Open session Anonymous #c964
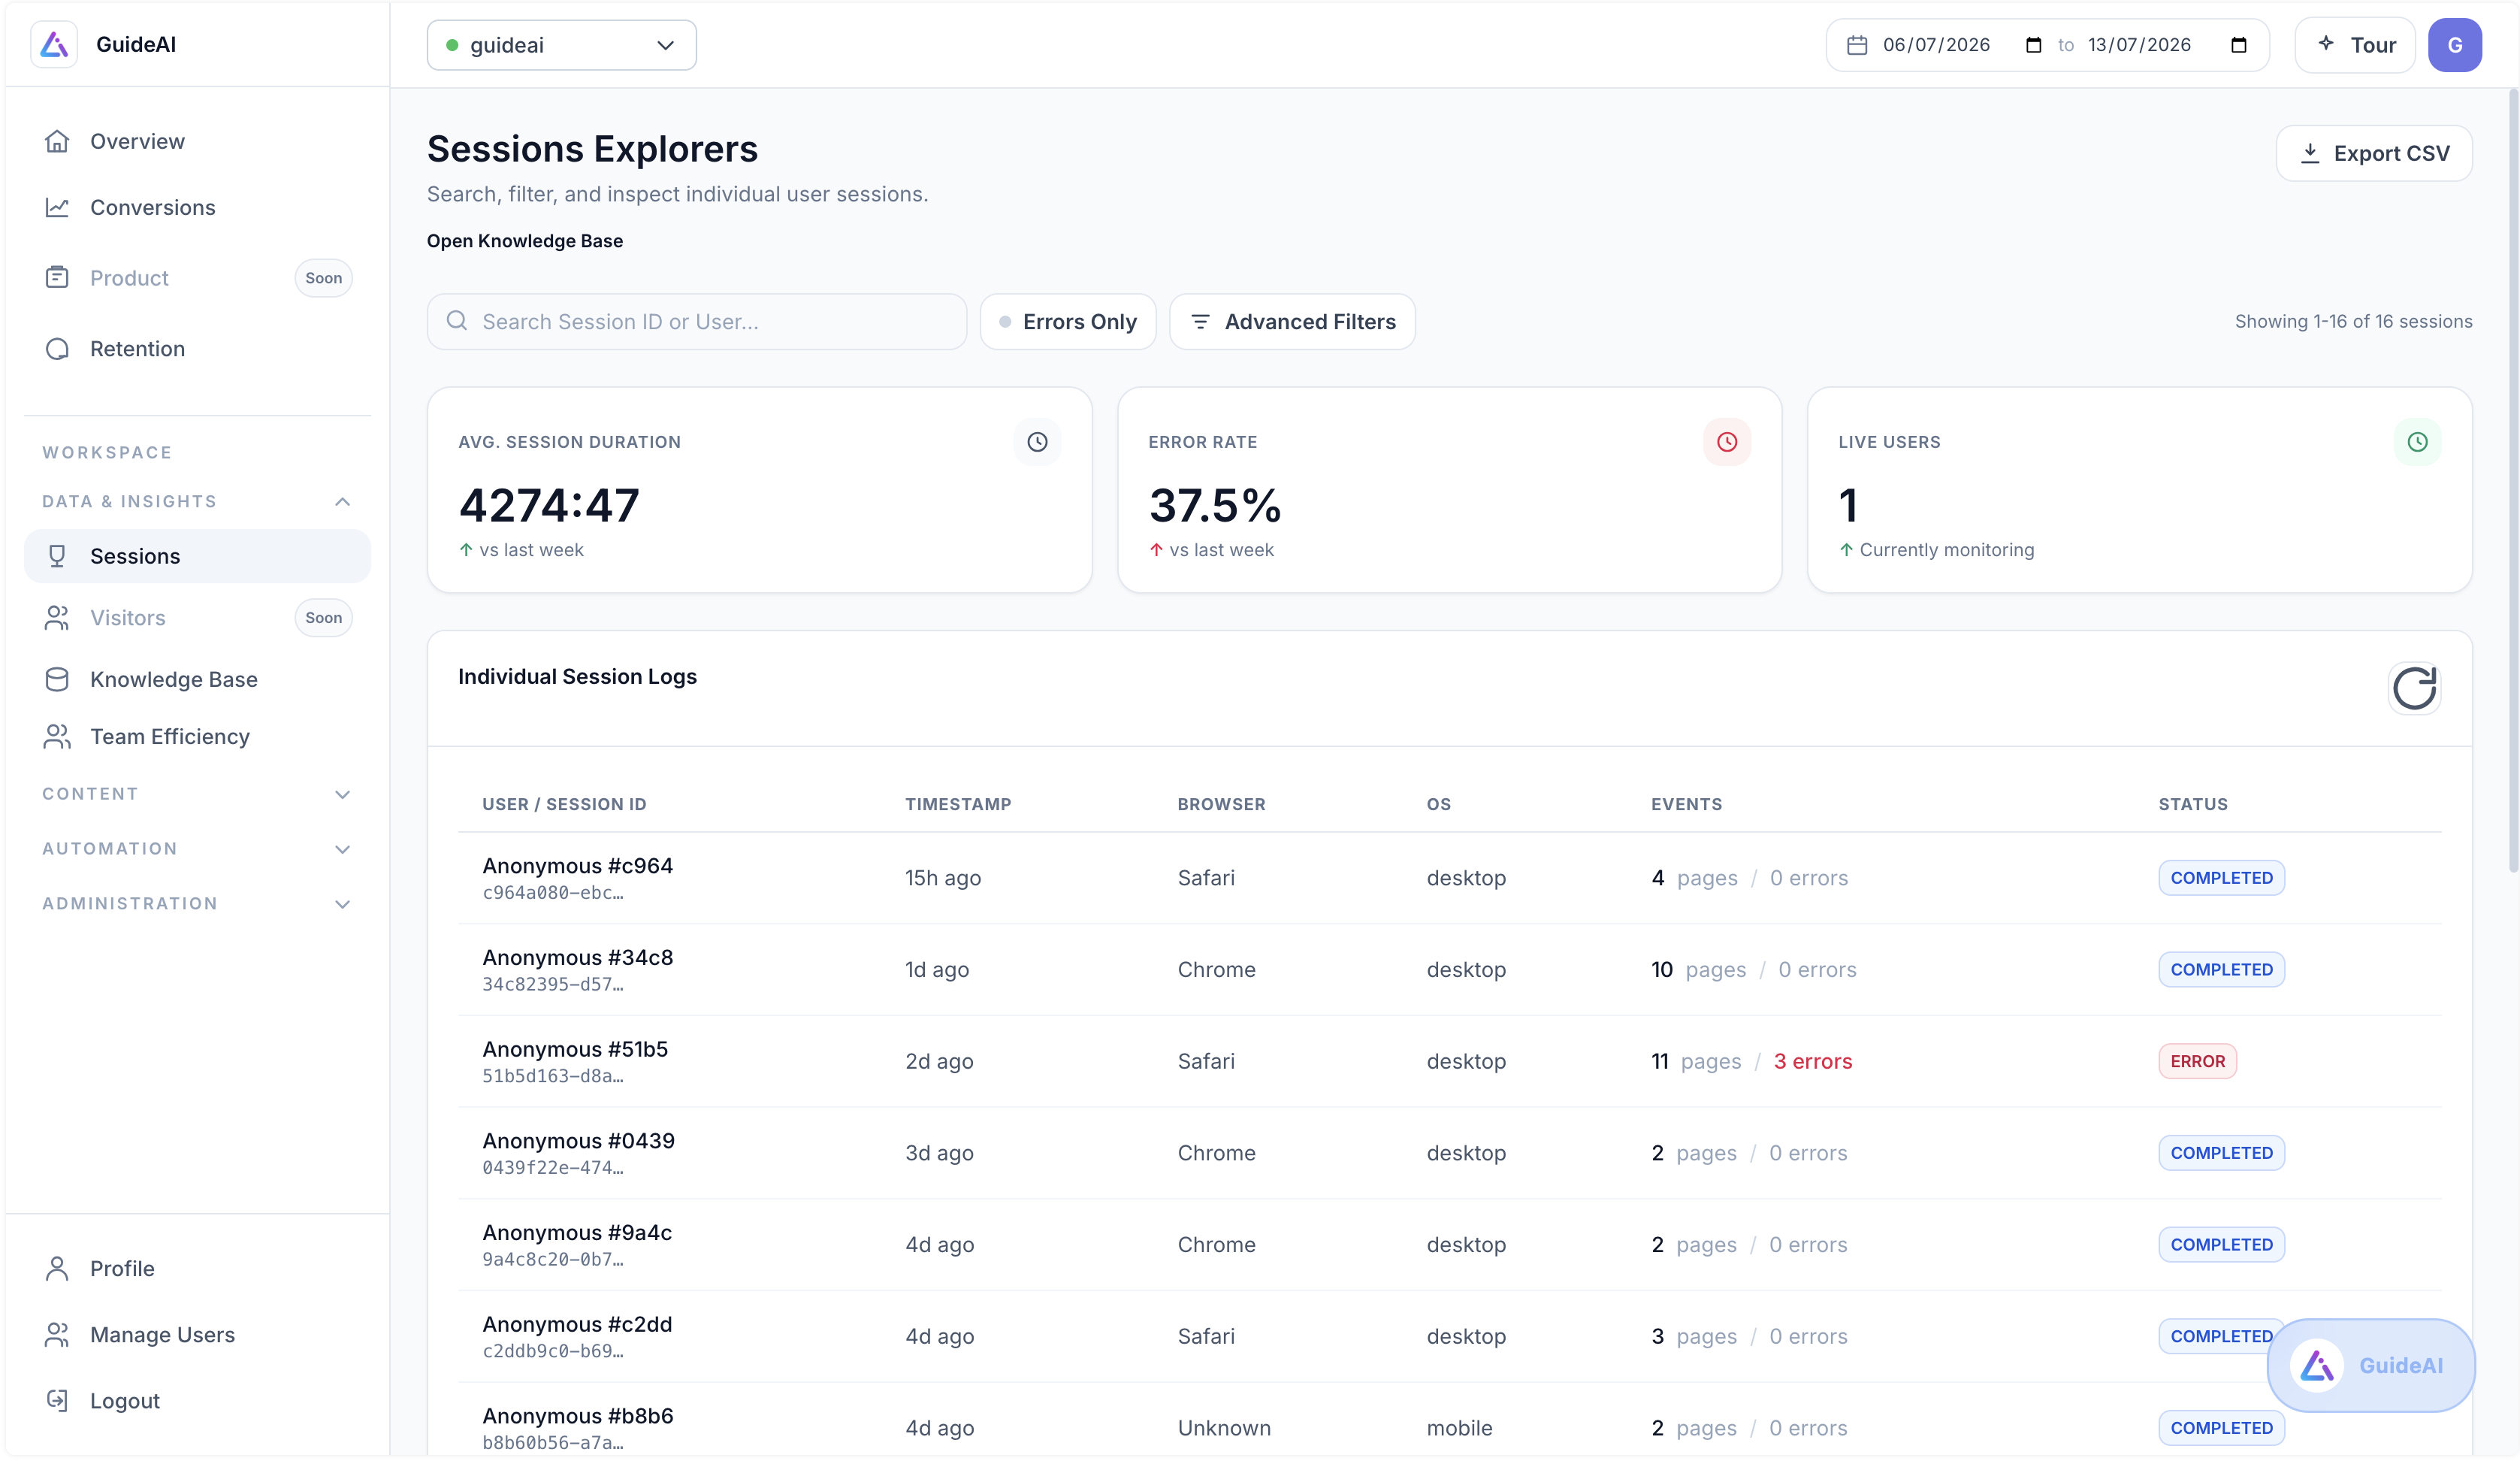This screenshot has width=2520, height=1461. [x=1449, y=877]
